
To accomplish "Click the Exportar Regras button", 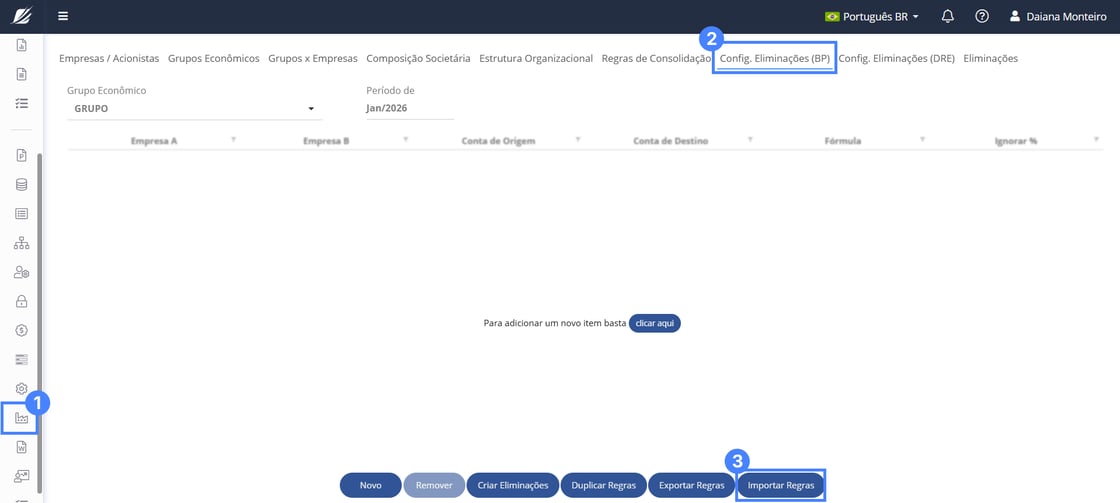I will point(691,485).
